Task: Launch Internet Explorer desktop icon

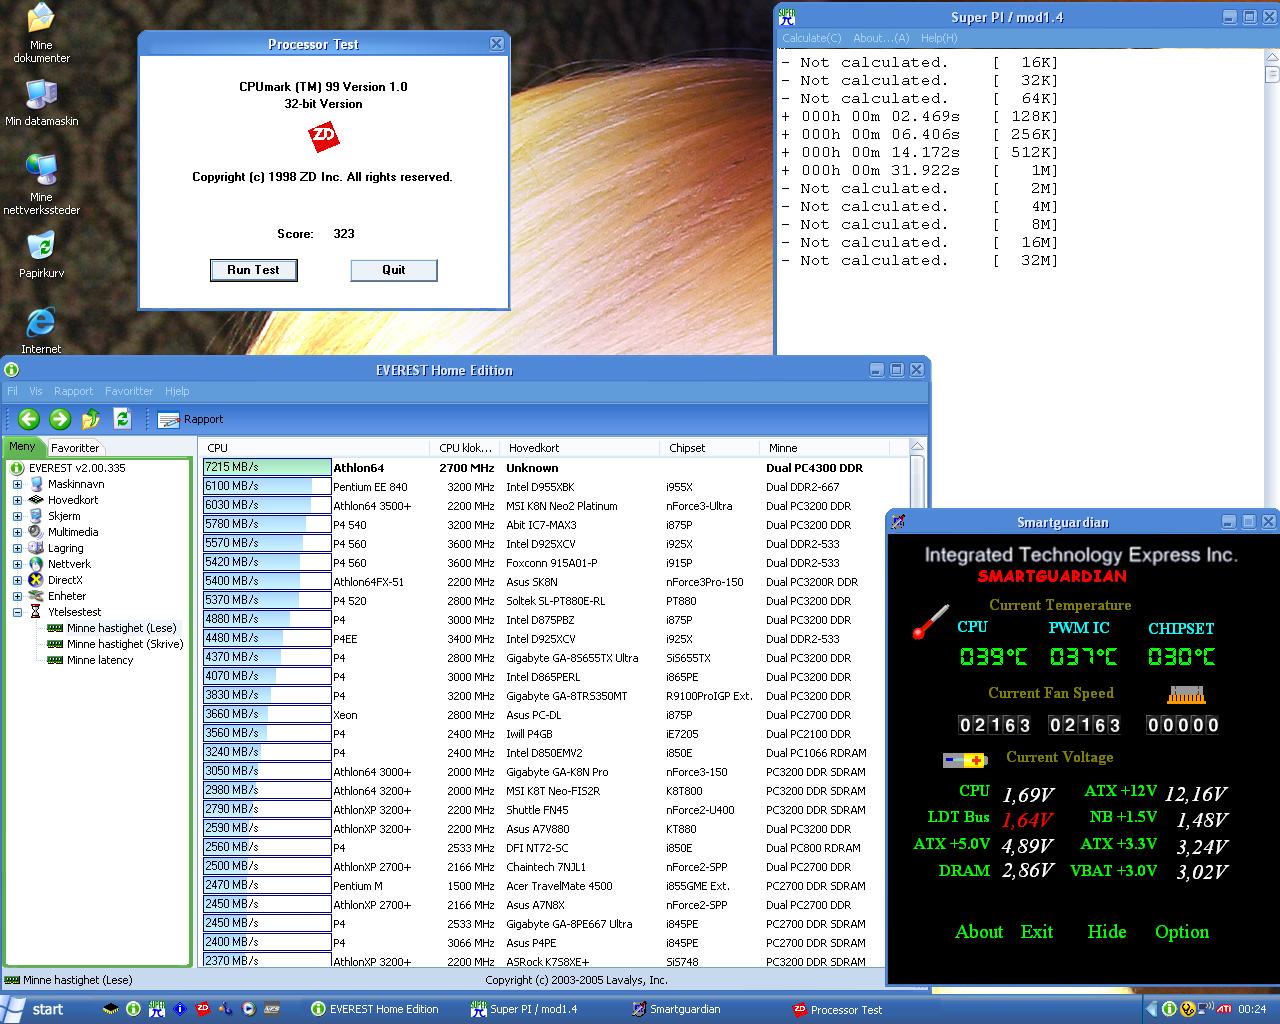Action: click(41, 330)
